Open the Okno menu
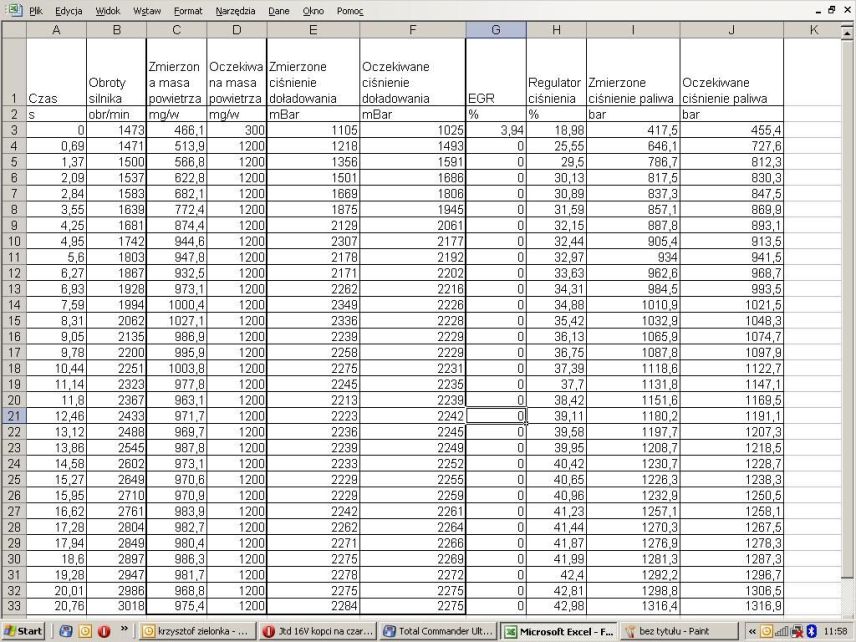The width and height of the screenshot is (856, 642). [313, 11]
